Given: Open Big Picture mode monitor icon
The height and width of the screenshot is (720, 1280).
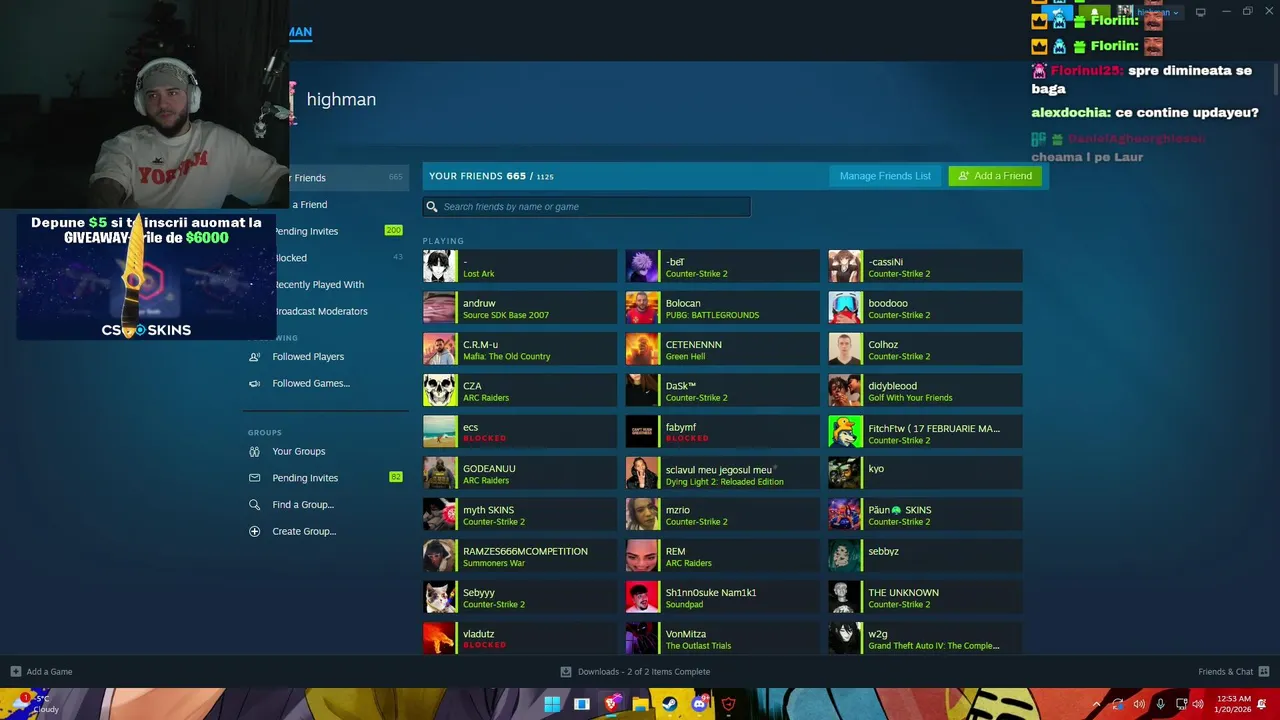Looking at the screenshot, I should click(x=1200, y=12).
